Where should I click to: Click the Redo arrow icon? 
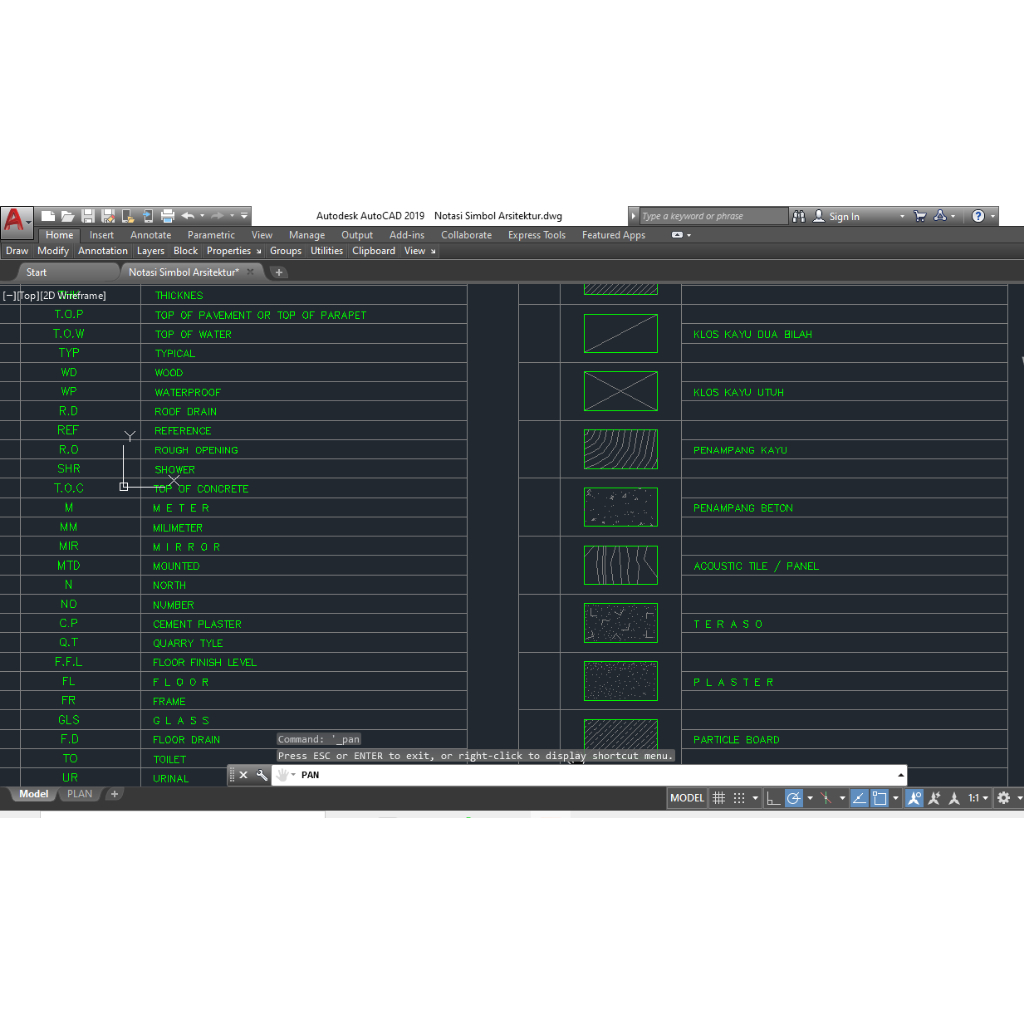217,216
